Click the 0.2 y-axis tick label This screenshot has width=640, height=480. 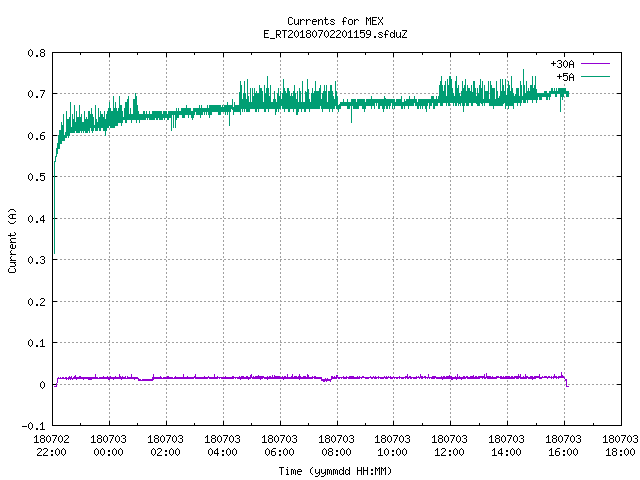tap(36, 302)
